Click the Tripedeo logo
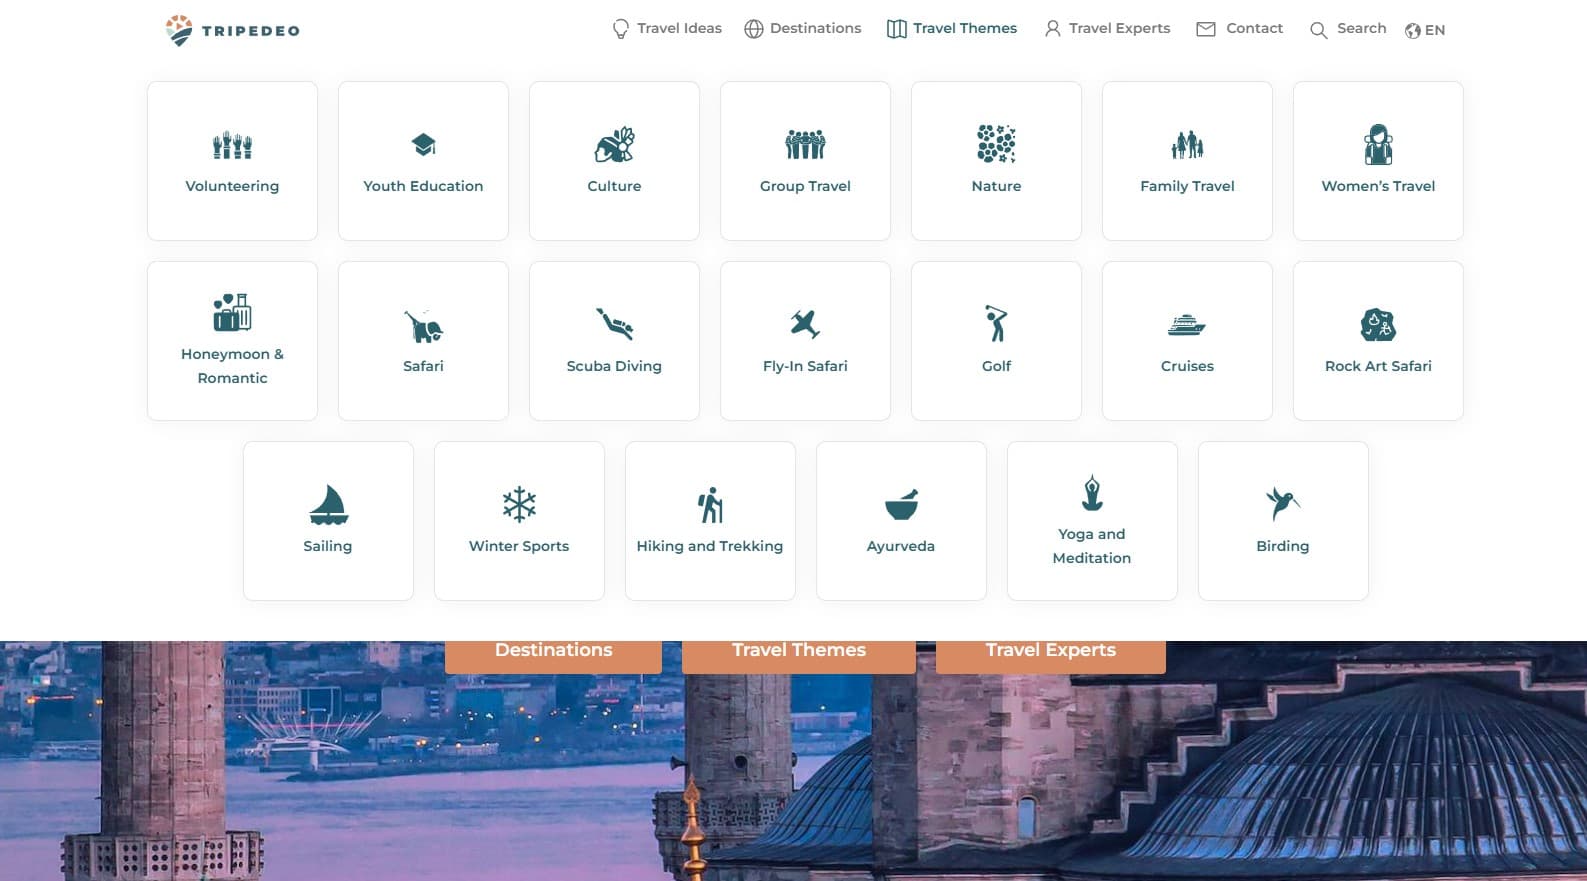Viewport: 1587px width, 881px height. coord(232,30)
